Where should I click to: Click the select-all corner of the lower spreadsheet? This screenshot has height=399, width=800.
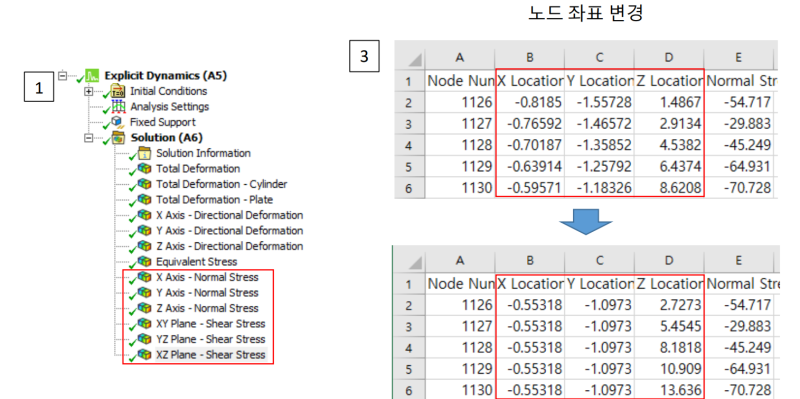410,261
